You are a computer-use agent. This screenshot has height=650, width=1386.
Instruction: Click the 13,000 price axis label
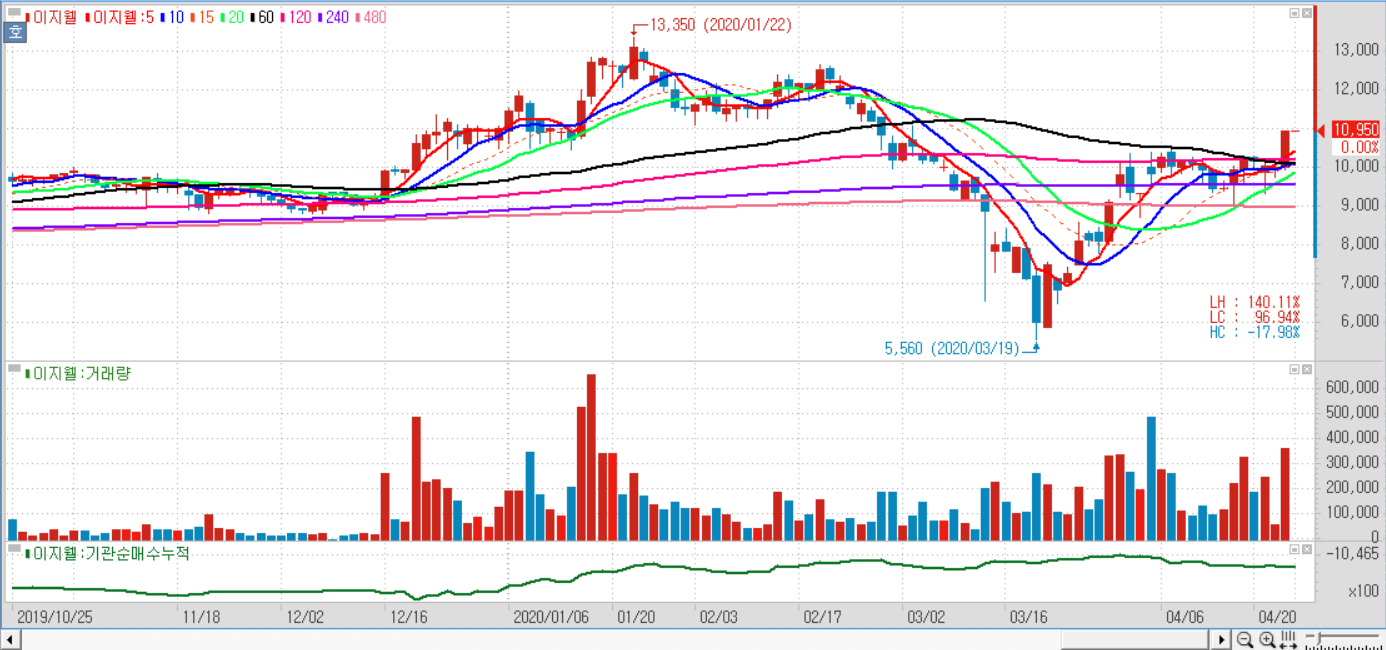tap(1356, 49)
